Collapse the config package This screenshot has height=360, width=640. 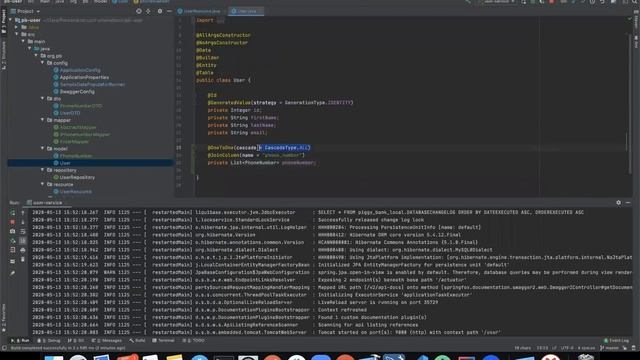[x=42, y=63]
